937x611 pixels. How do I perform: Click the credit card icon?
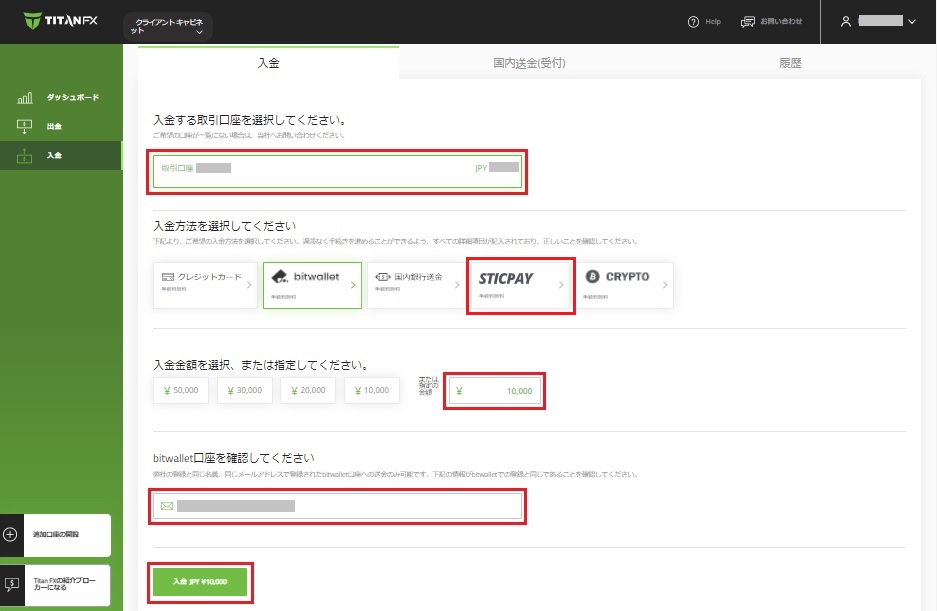168,277
